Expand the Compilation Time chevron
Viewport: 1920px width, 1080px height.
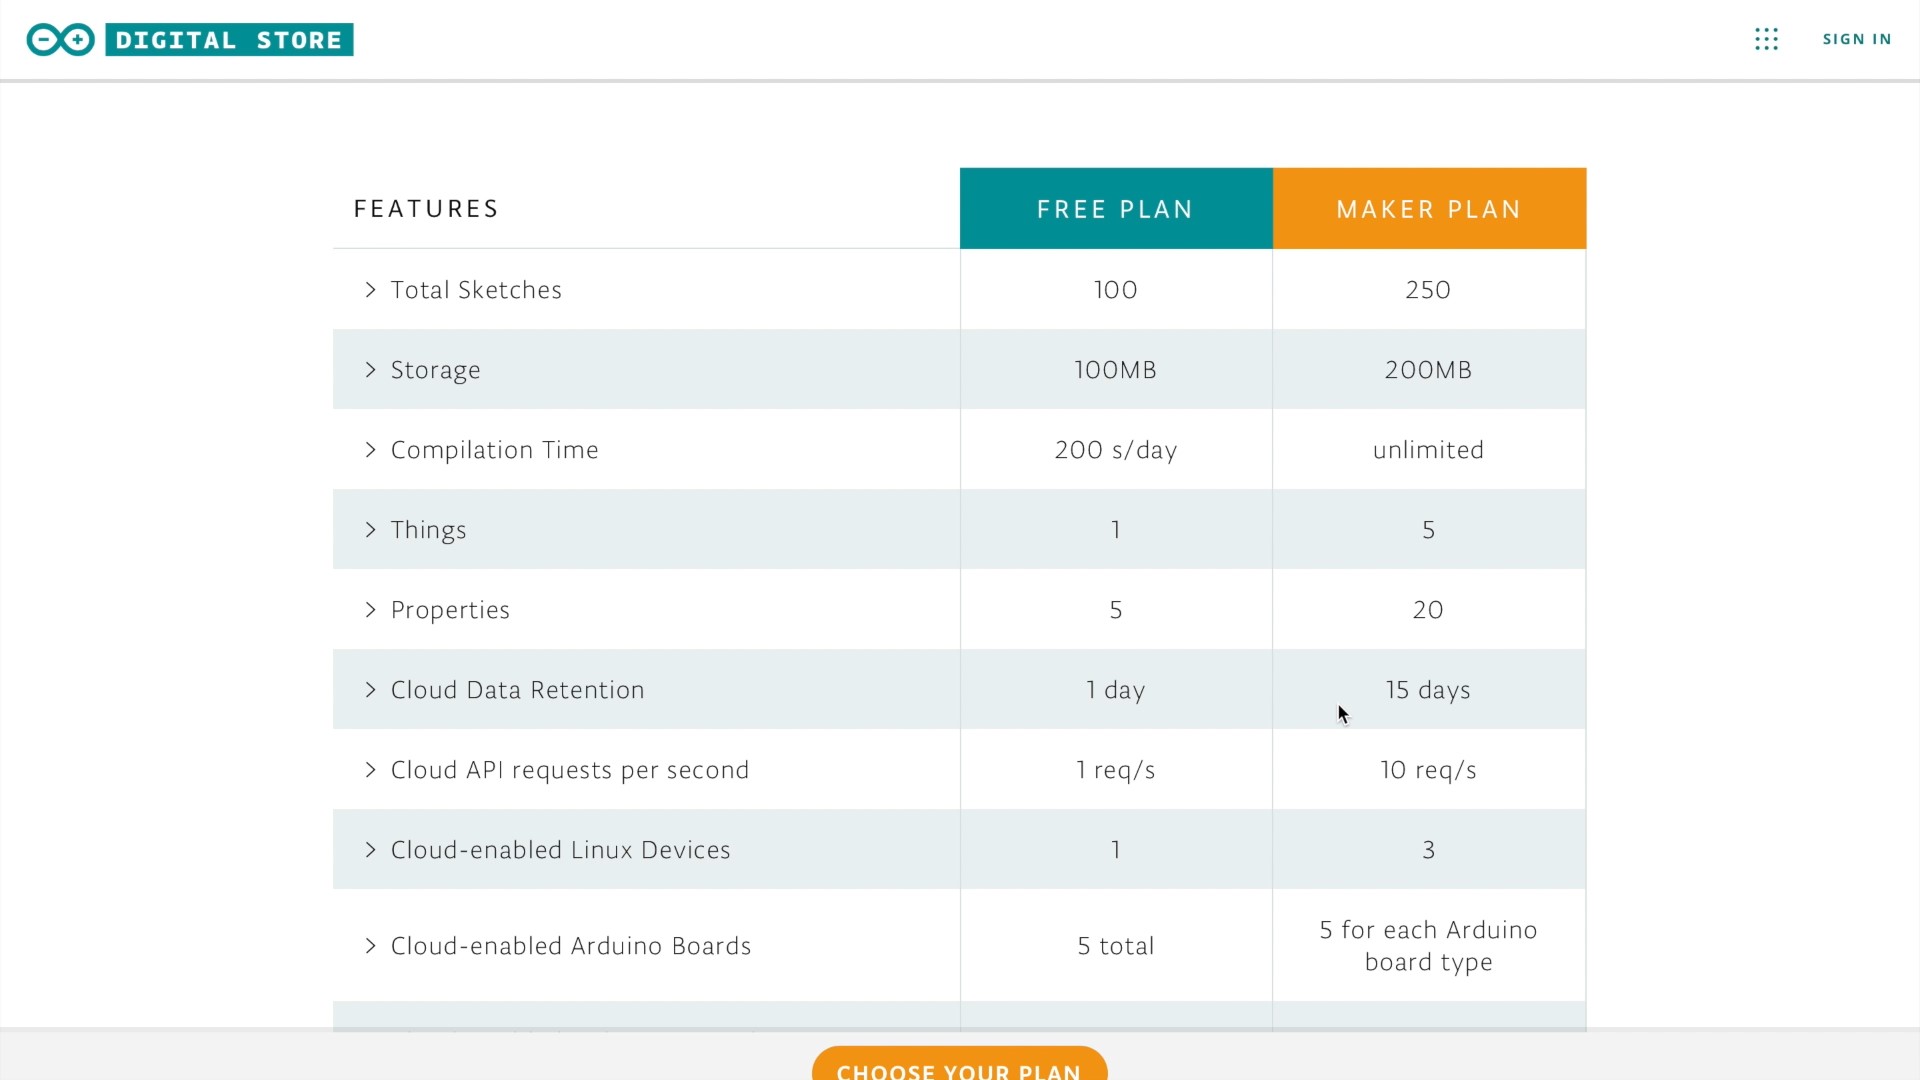(x=371, y=450)
